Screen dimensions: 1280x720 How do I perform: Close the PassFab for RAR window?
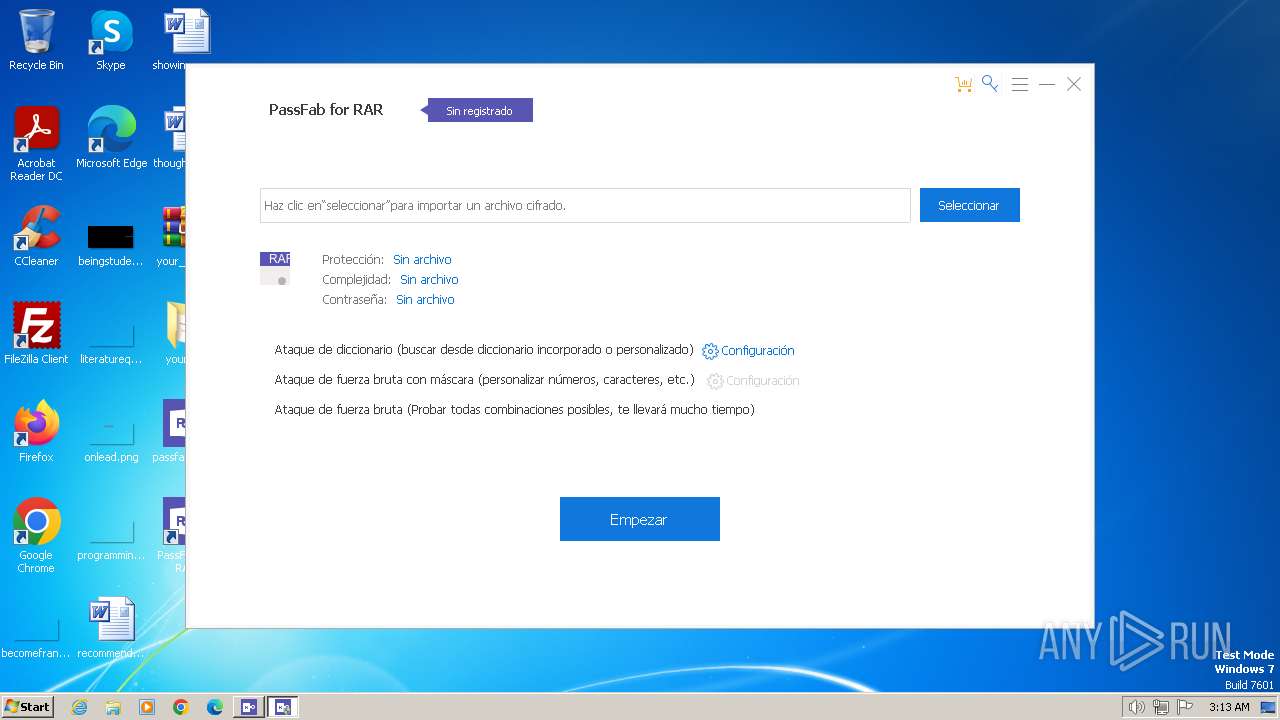(x=1074, y=85)
